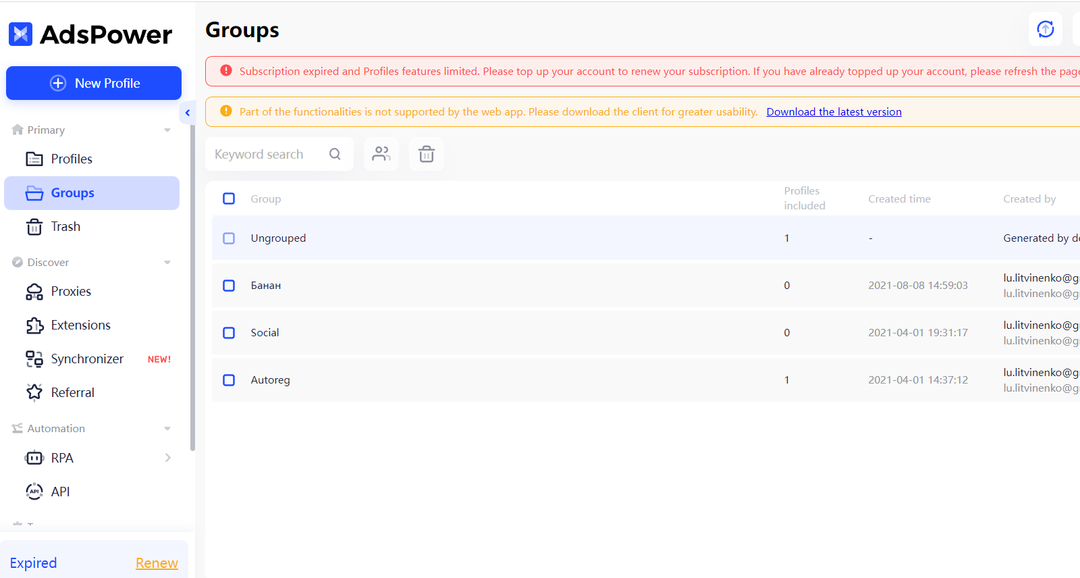Click the trash delete-groups icon in toolbar
This screenshot has width=1080, height=578.
(426, 154)
